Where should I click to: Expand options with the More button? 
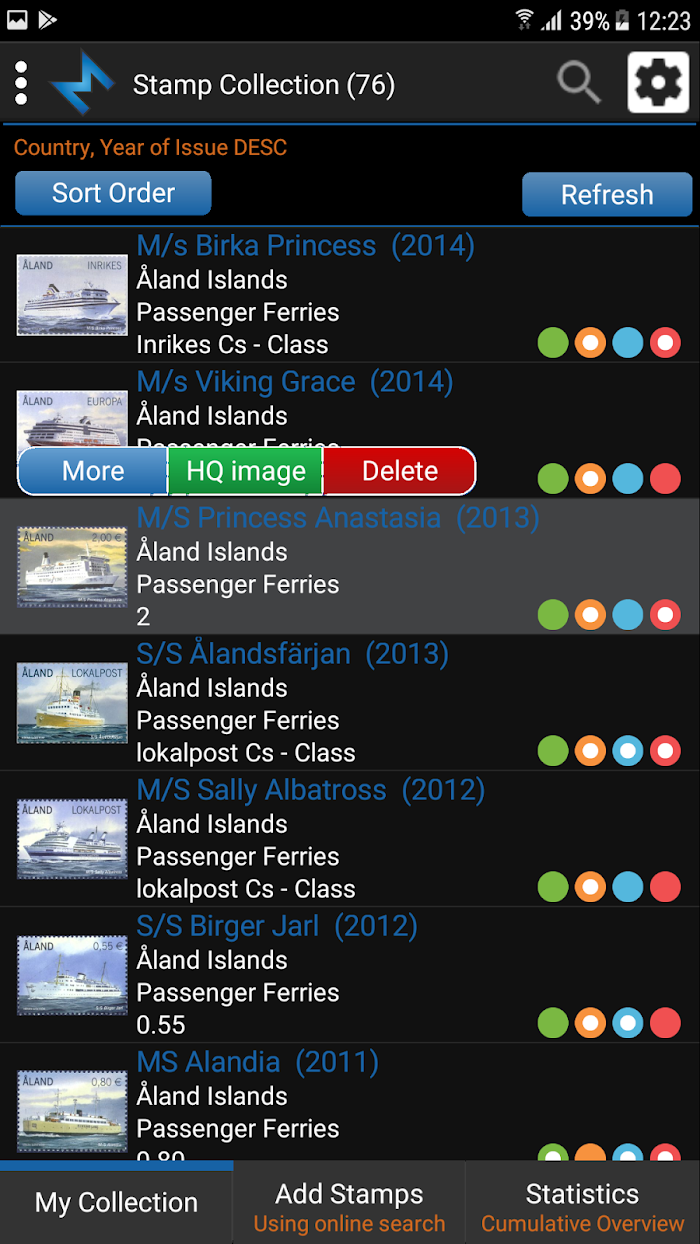(x=93, y=471)
